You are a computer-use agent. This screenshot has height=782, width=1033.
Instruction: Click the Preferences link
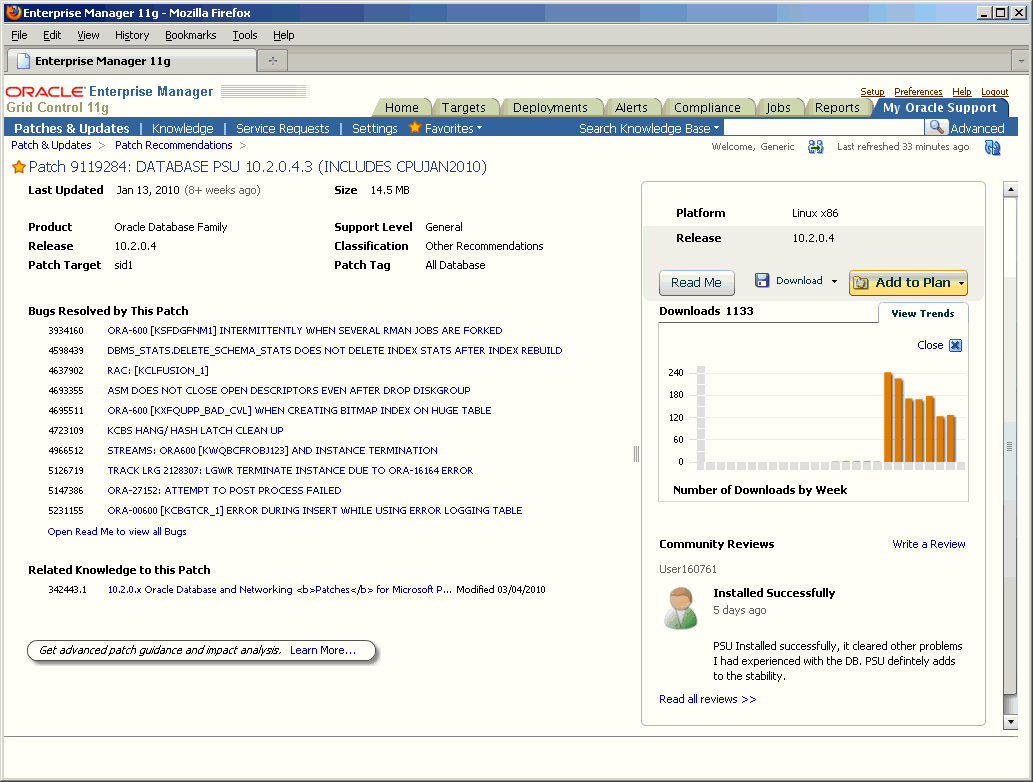point(918,92)
